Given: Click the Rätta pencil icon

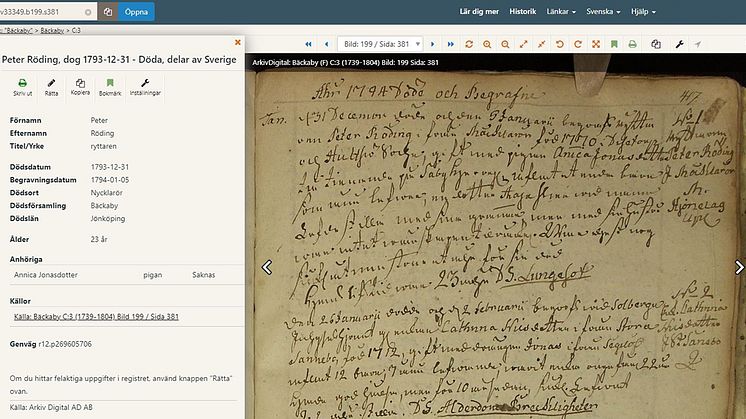Looking at the screenshot, I should pos(51,83).
